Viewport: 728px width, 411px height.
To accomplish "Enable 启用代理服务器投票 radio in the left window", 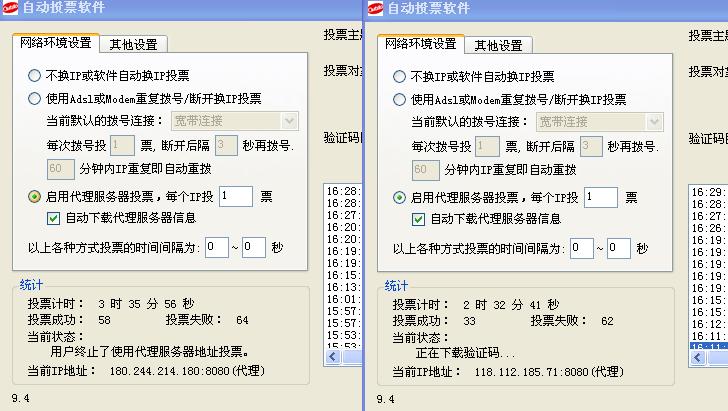I will [35, 197].
